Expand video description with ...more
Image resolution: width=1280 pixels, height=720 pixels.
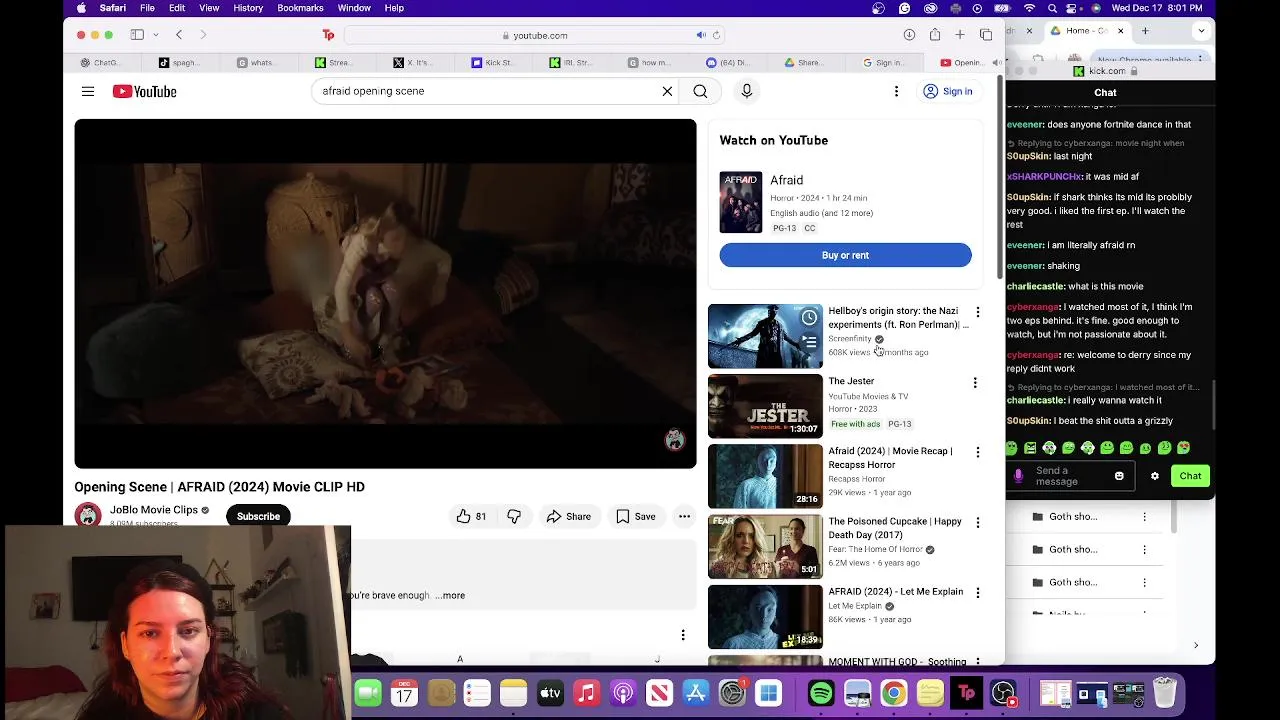450,595
